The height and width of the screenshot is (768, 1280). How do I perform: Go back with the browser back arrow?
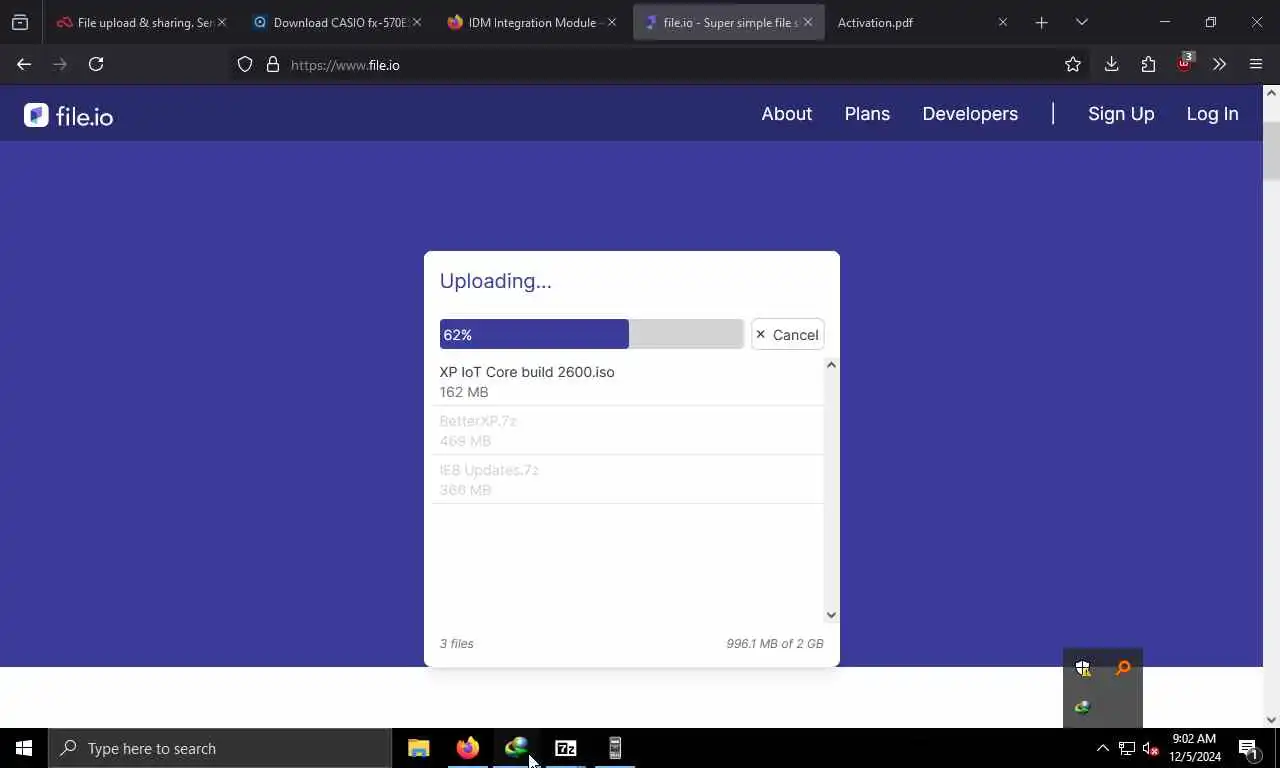[x=24, y=64]
